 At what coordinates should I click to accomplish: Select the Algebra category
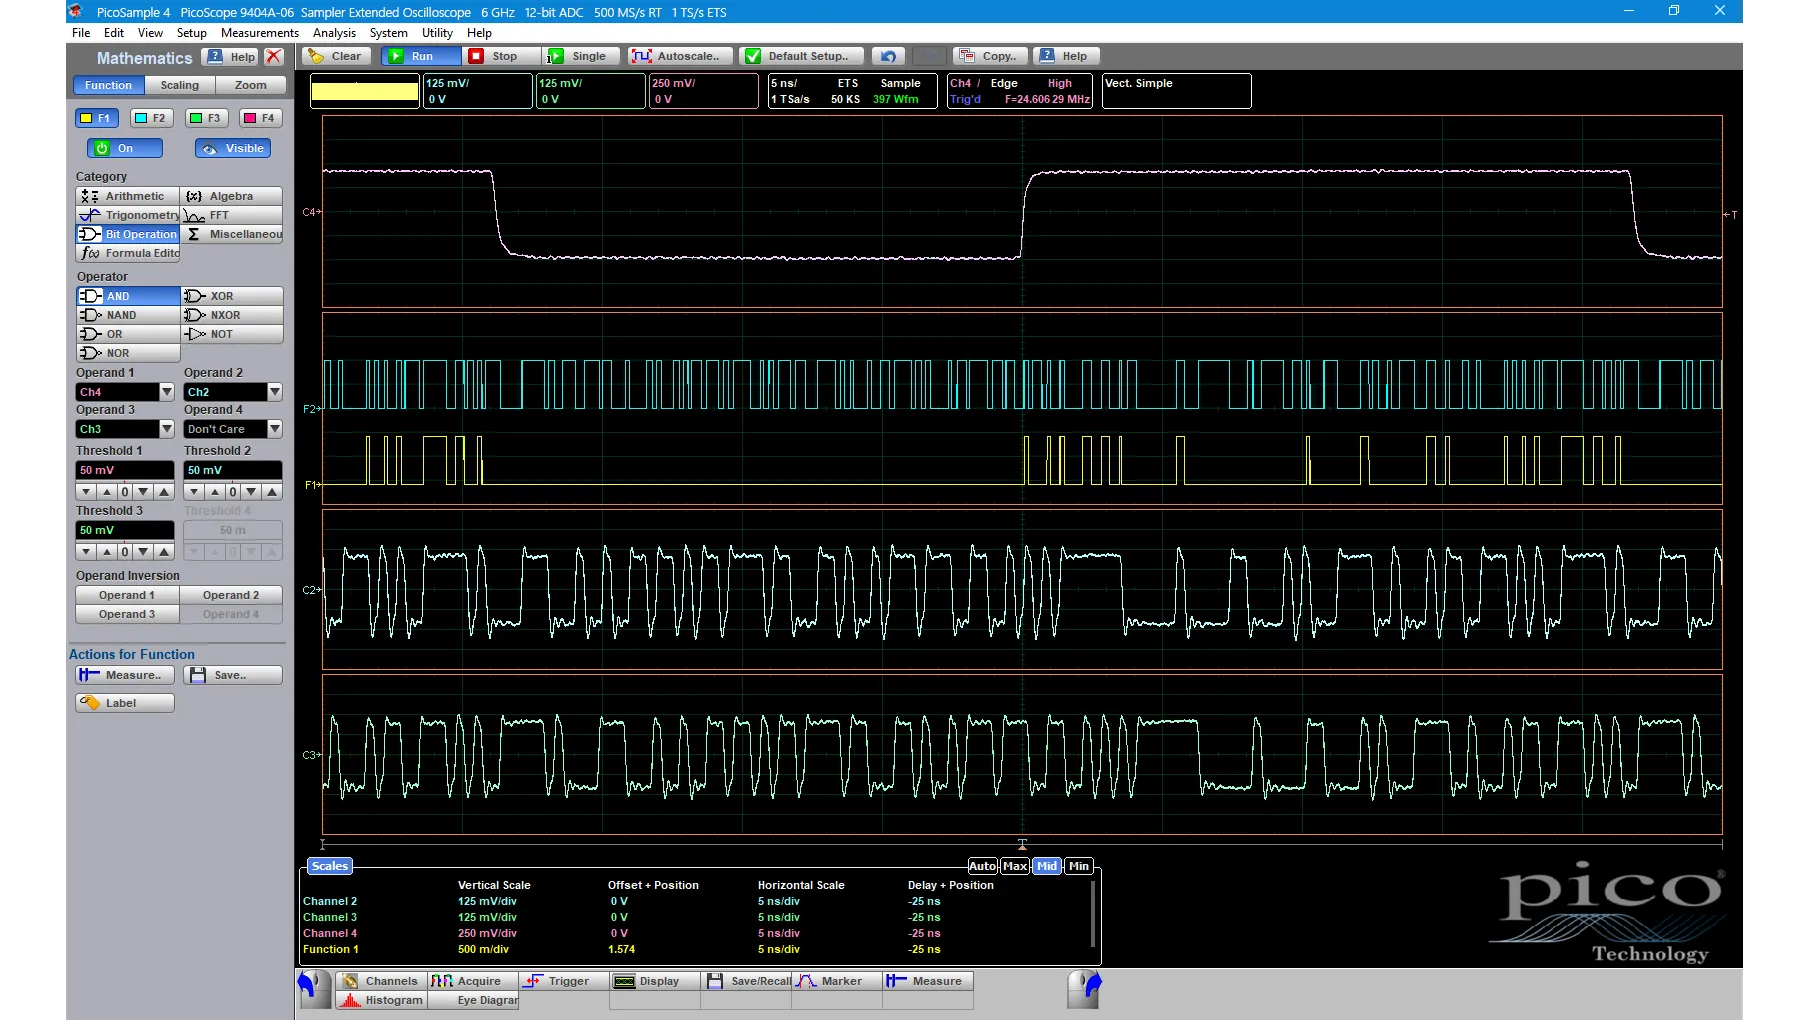click(232, 196)
